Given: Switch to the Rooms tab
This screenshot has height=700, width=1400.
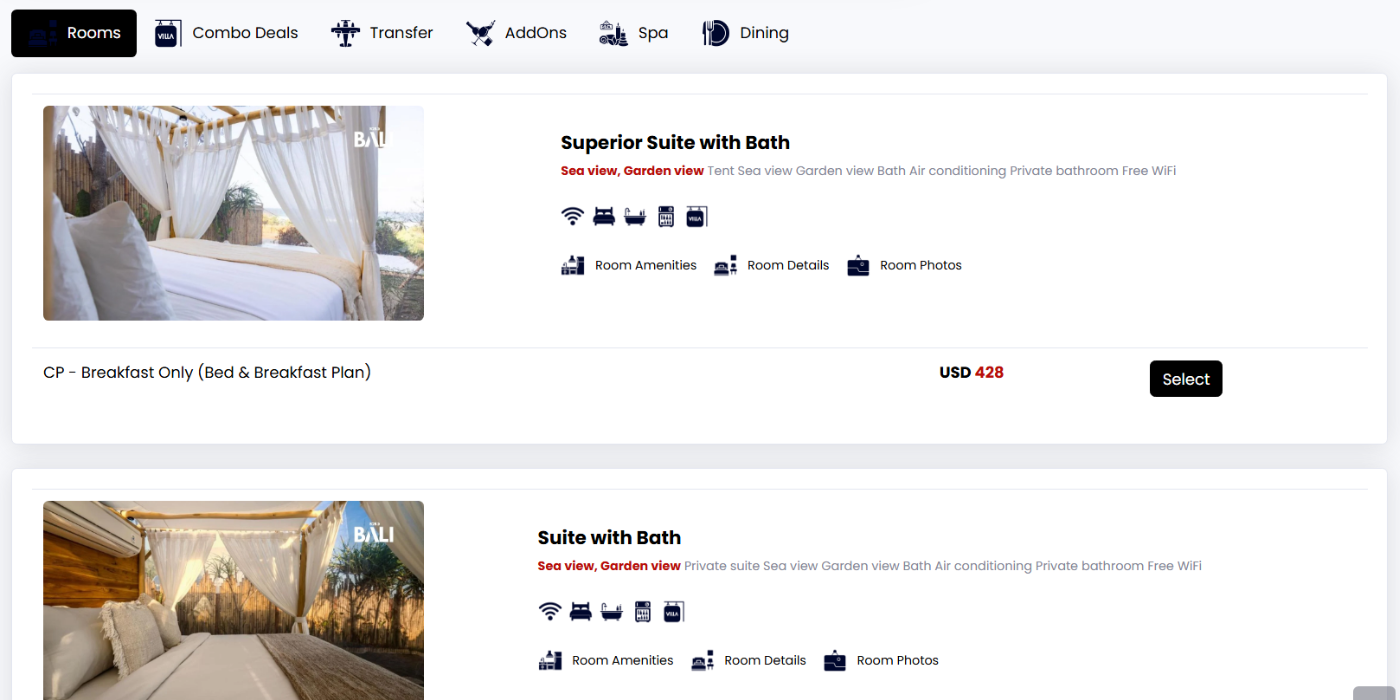Looking at the screenshot, I should [x=73, y=32].
